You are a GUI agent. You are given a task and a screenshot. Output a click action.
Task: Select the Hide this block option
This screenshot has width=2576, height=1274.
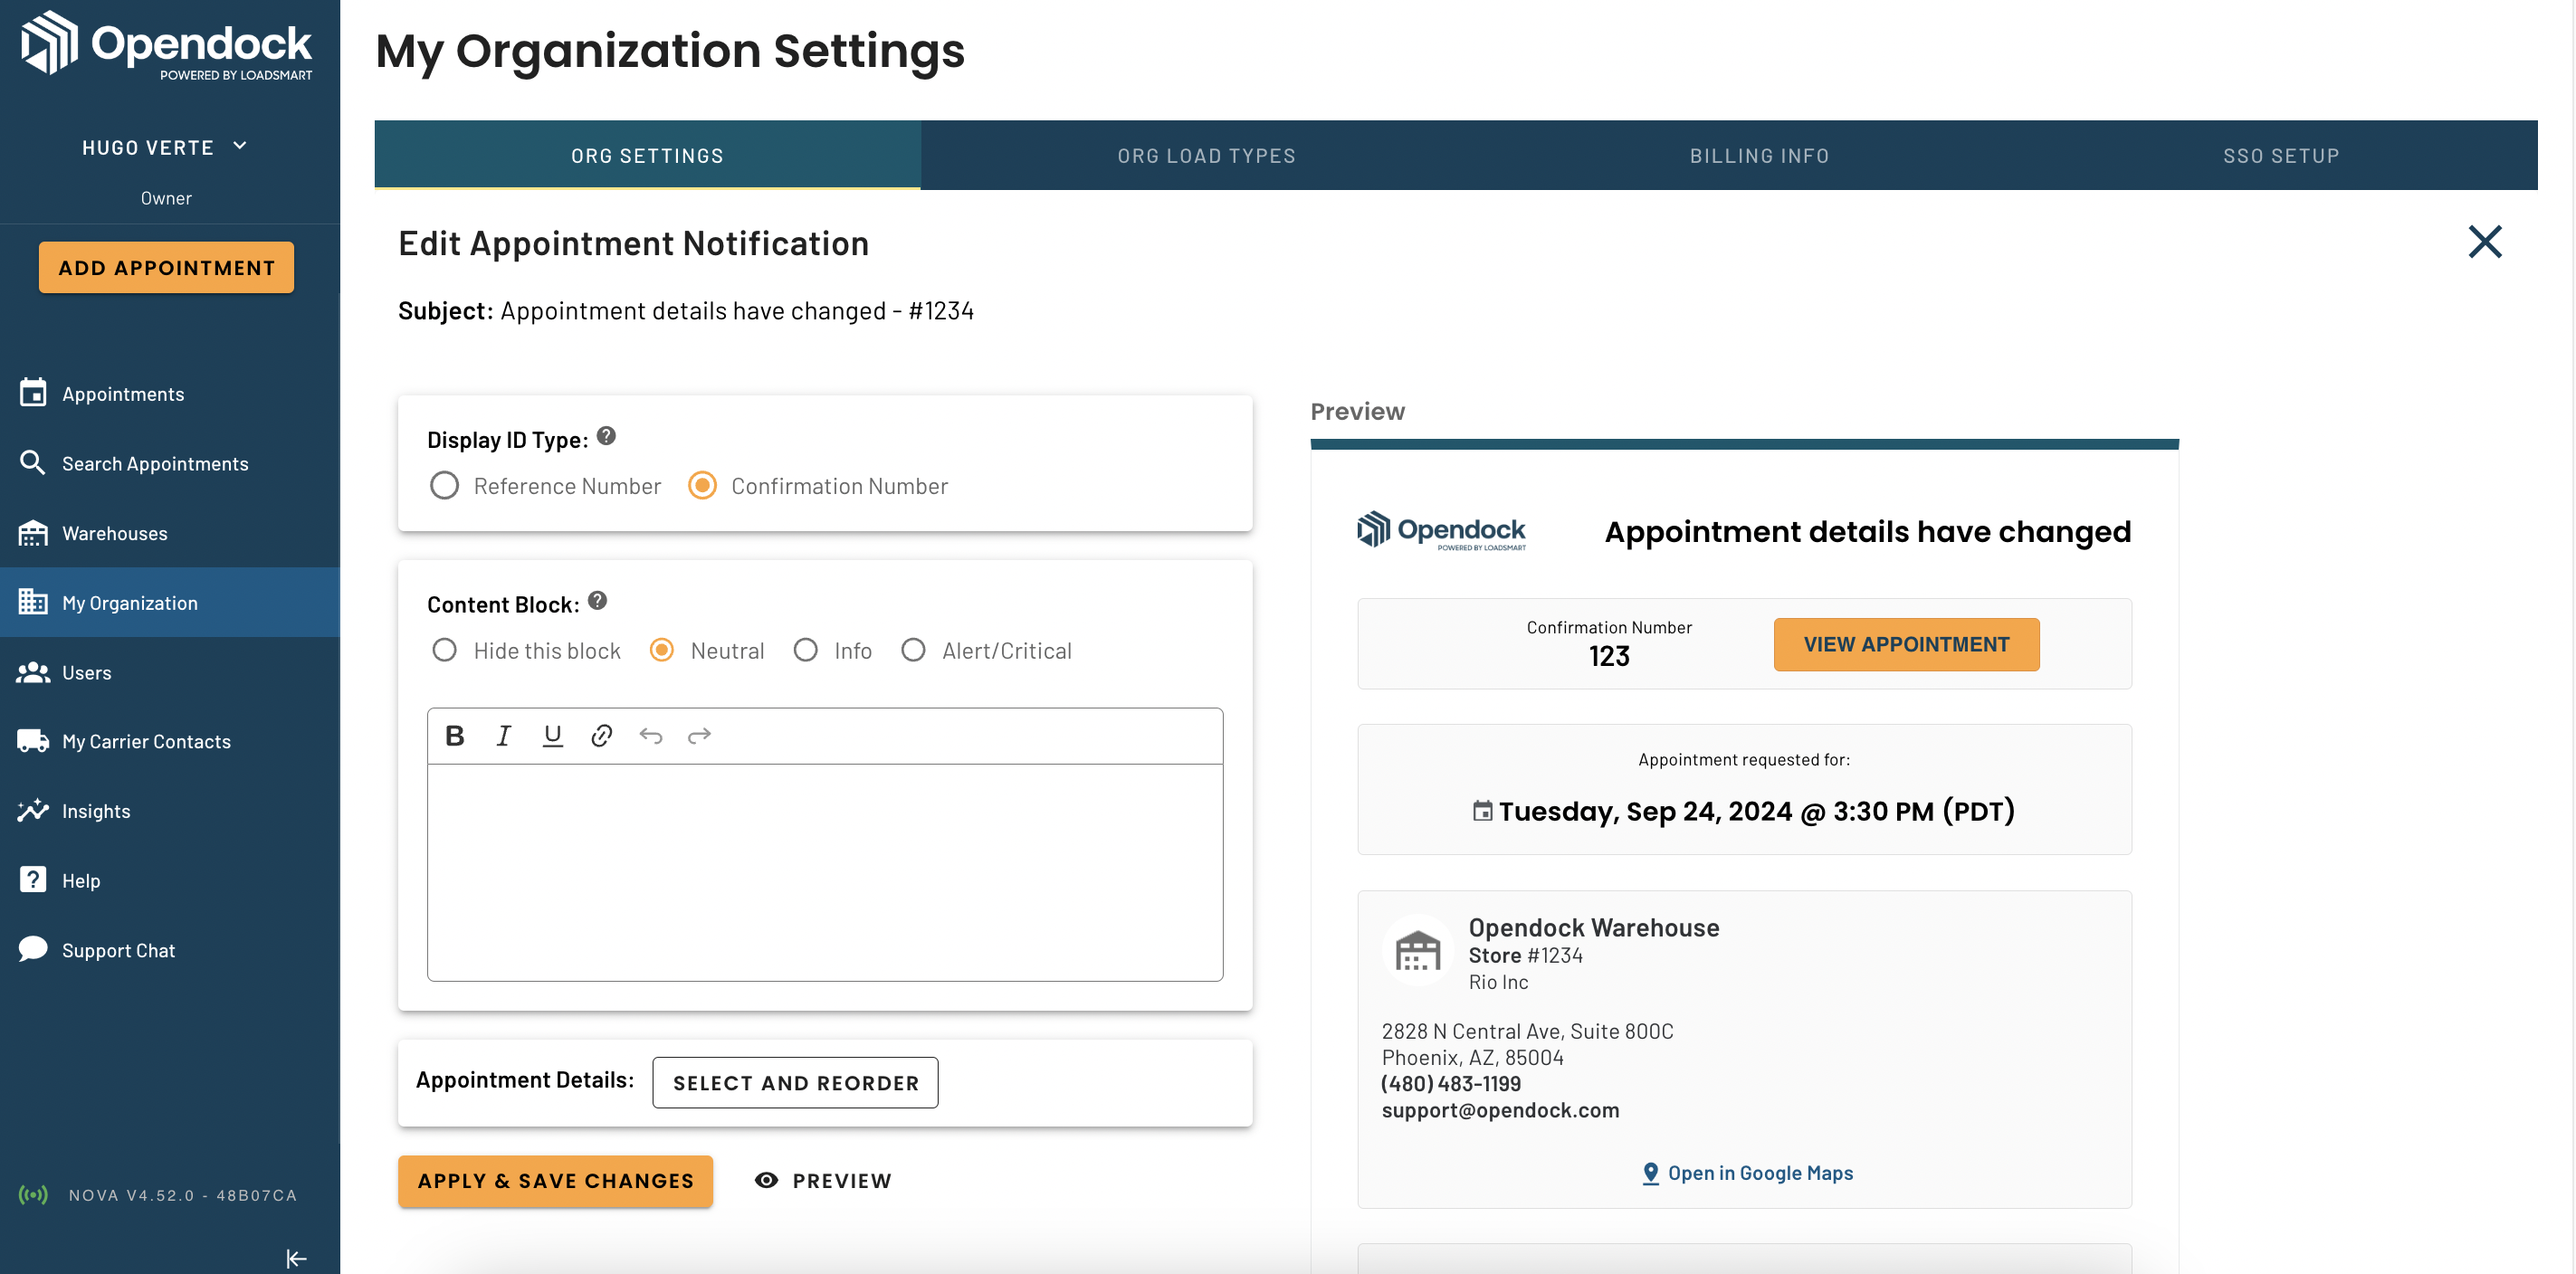point(444,650)
